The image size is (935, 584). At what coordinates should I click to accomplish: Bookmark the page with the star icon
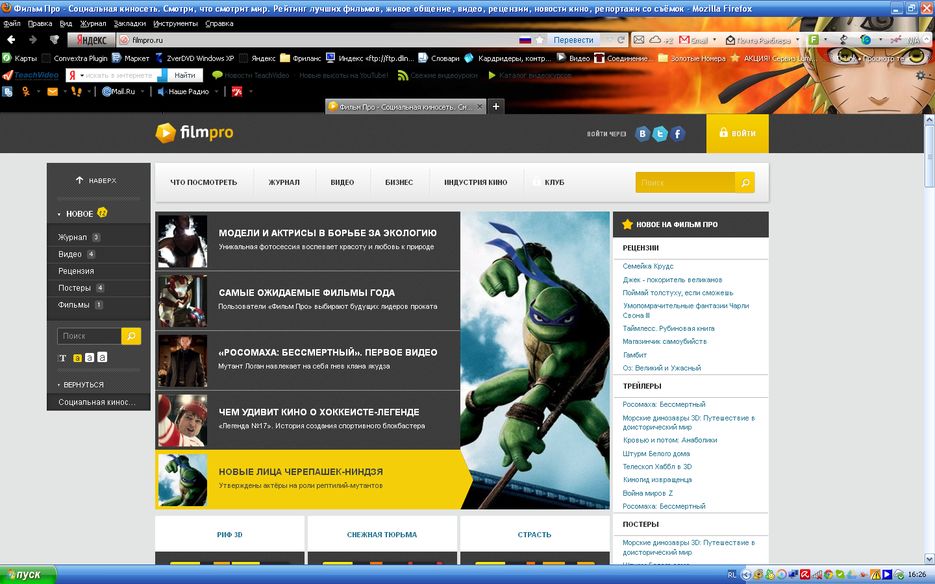(540, 40)
